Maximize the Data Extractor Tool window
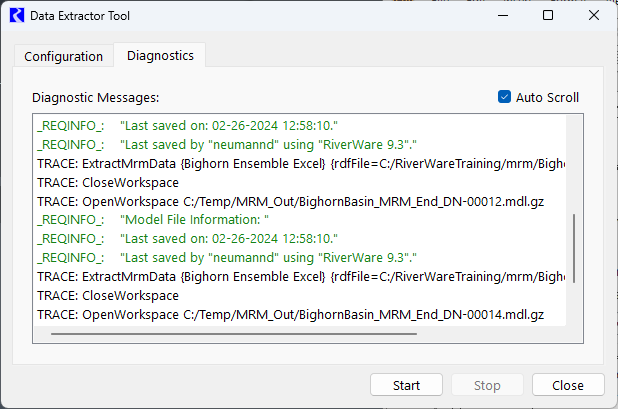This screenshot has width=618, height=409. 548,16
